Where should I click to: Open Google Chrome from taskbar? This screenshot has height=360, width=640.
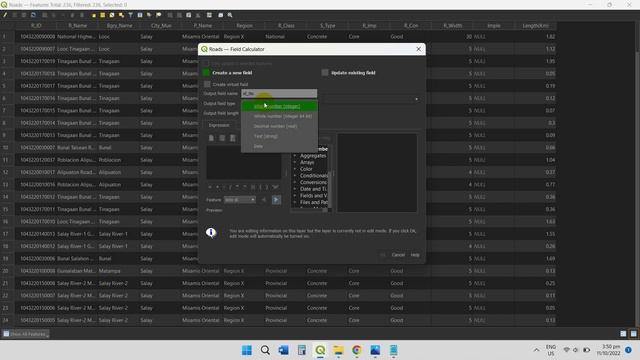pos(357,350)
